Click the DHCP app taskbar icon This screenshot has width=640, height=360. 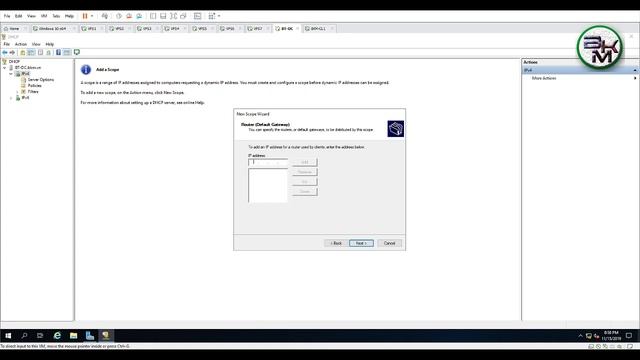click(x=106, y=336)
